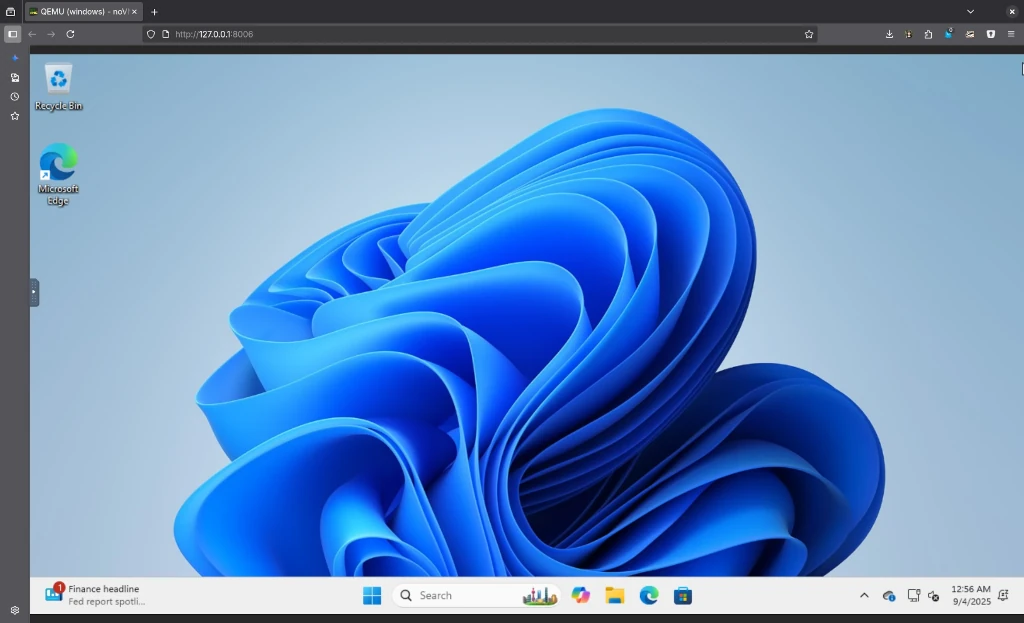Expand the noVNC control bar handle

(x=34, y=292)
